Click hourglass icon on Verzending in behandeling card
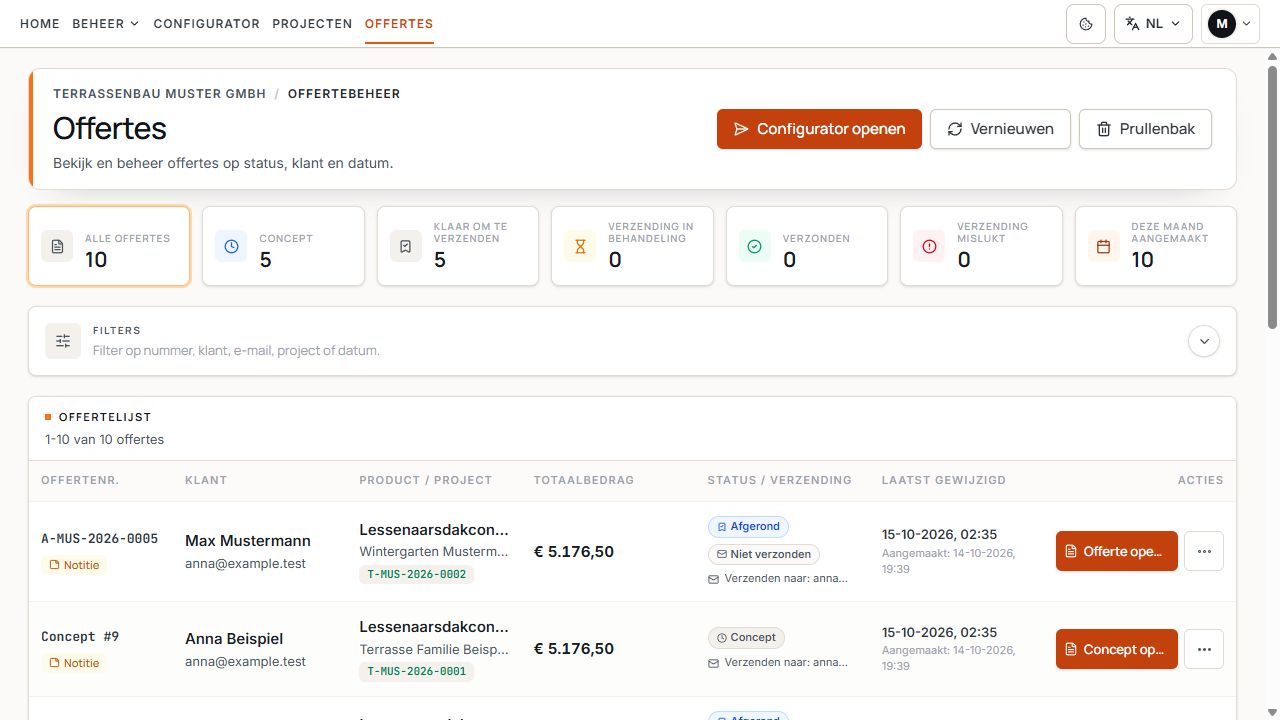 (x=580, y=246)
